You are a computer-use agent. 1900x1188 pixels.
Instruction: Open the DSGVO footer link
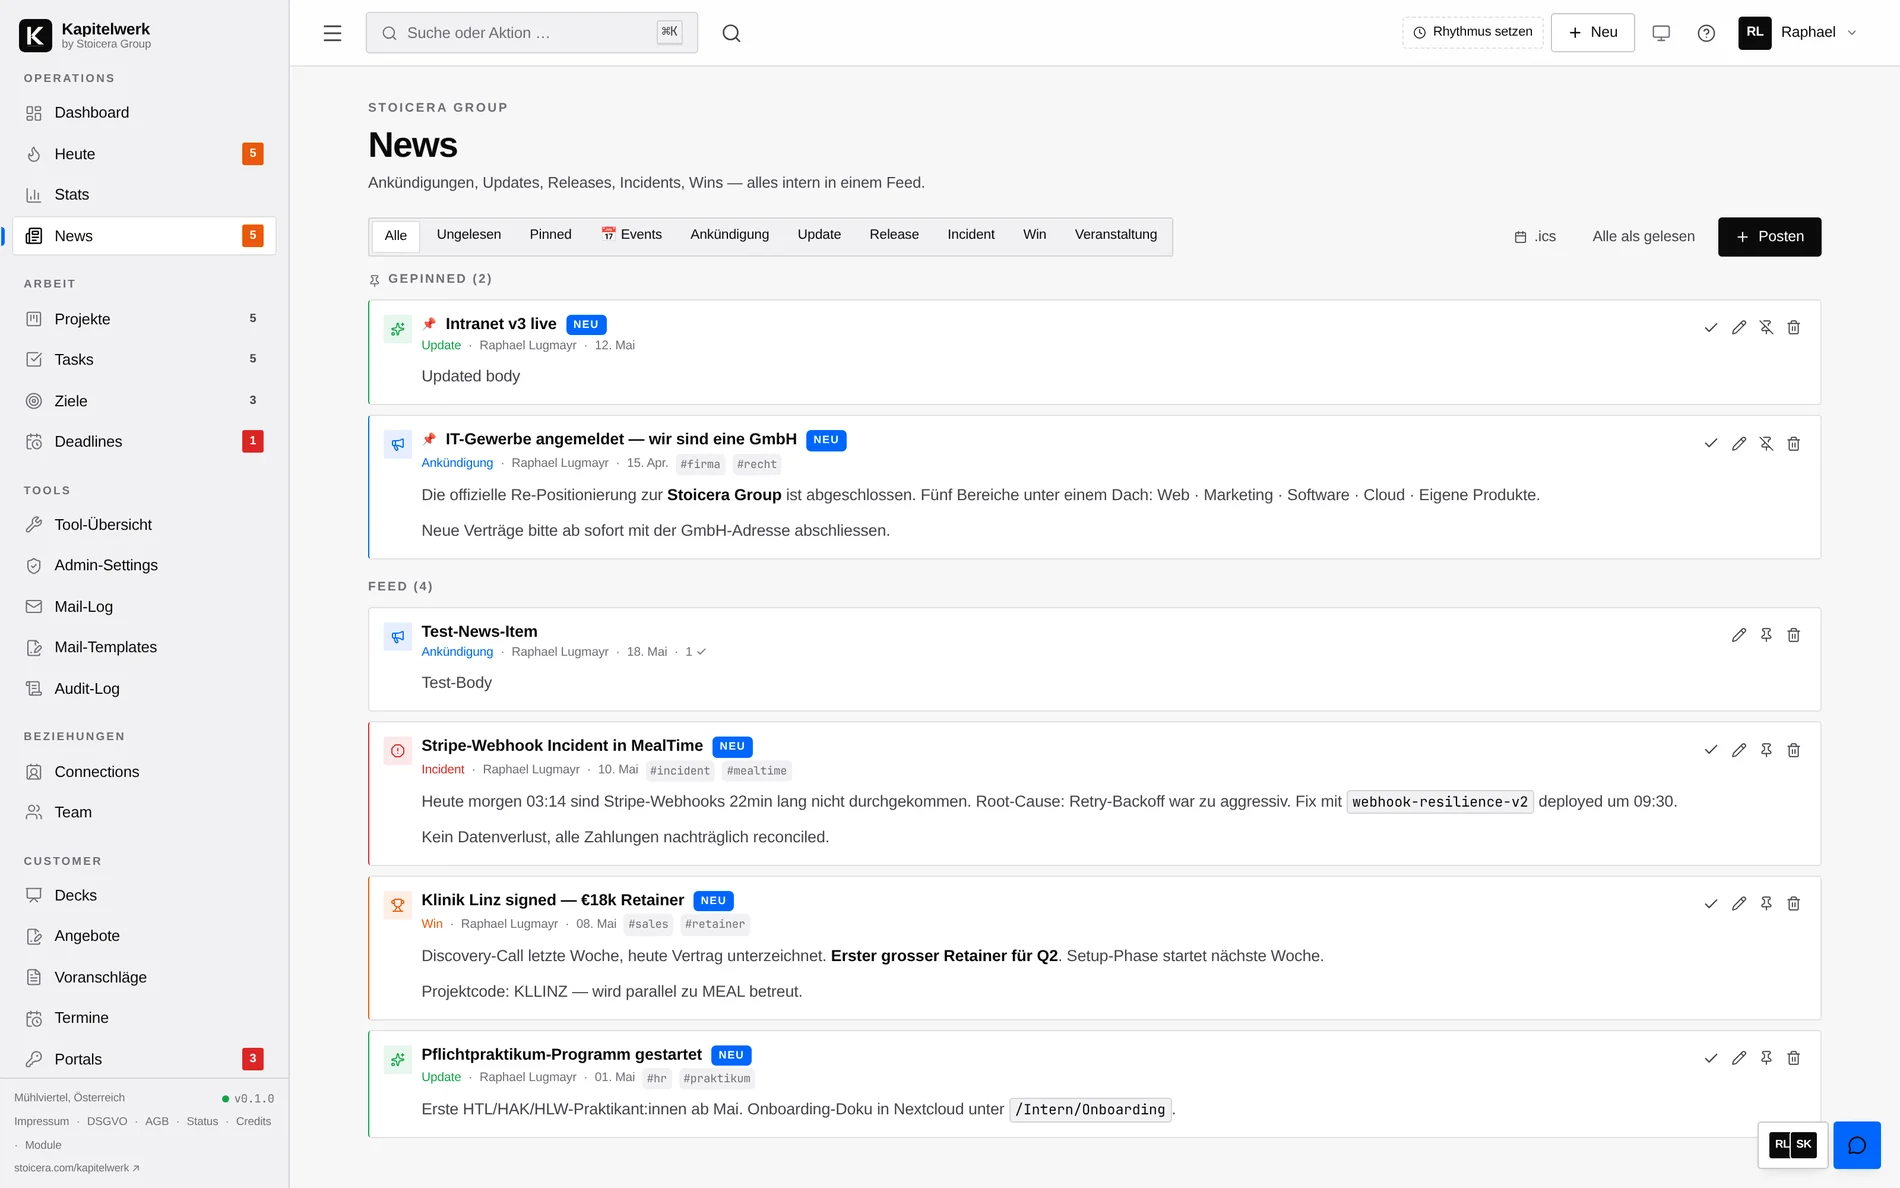coord(107,1122)
